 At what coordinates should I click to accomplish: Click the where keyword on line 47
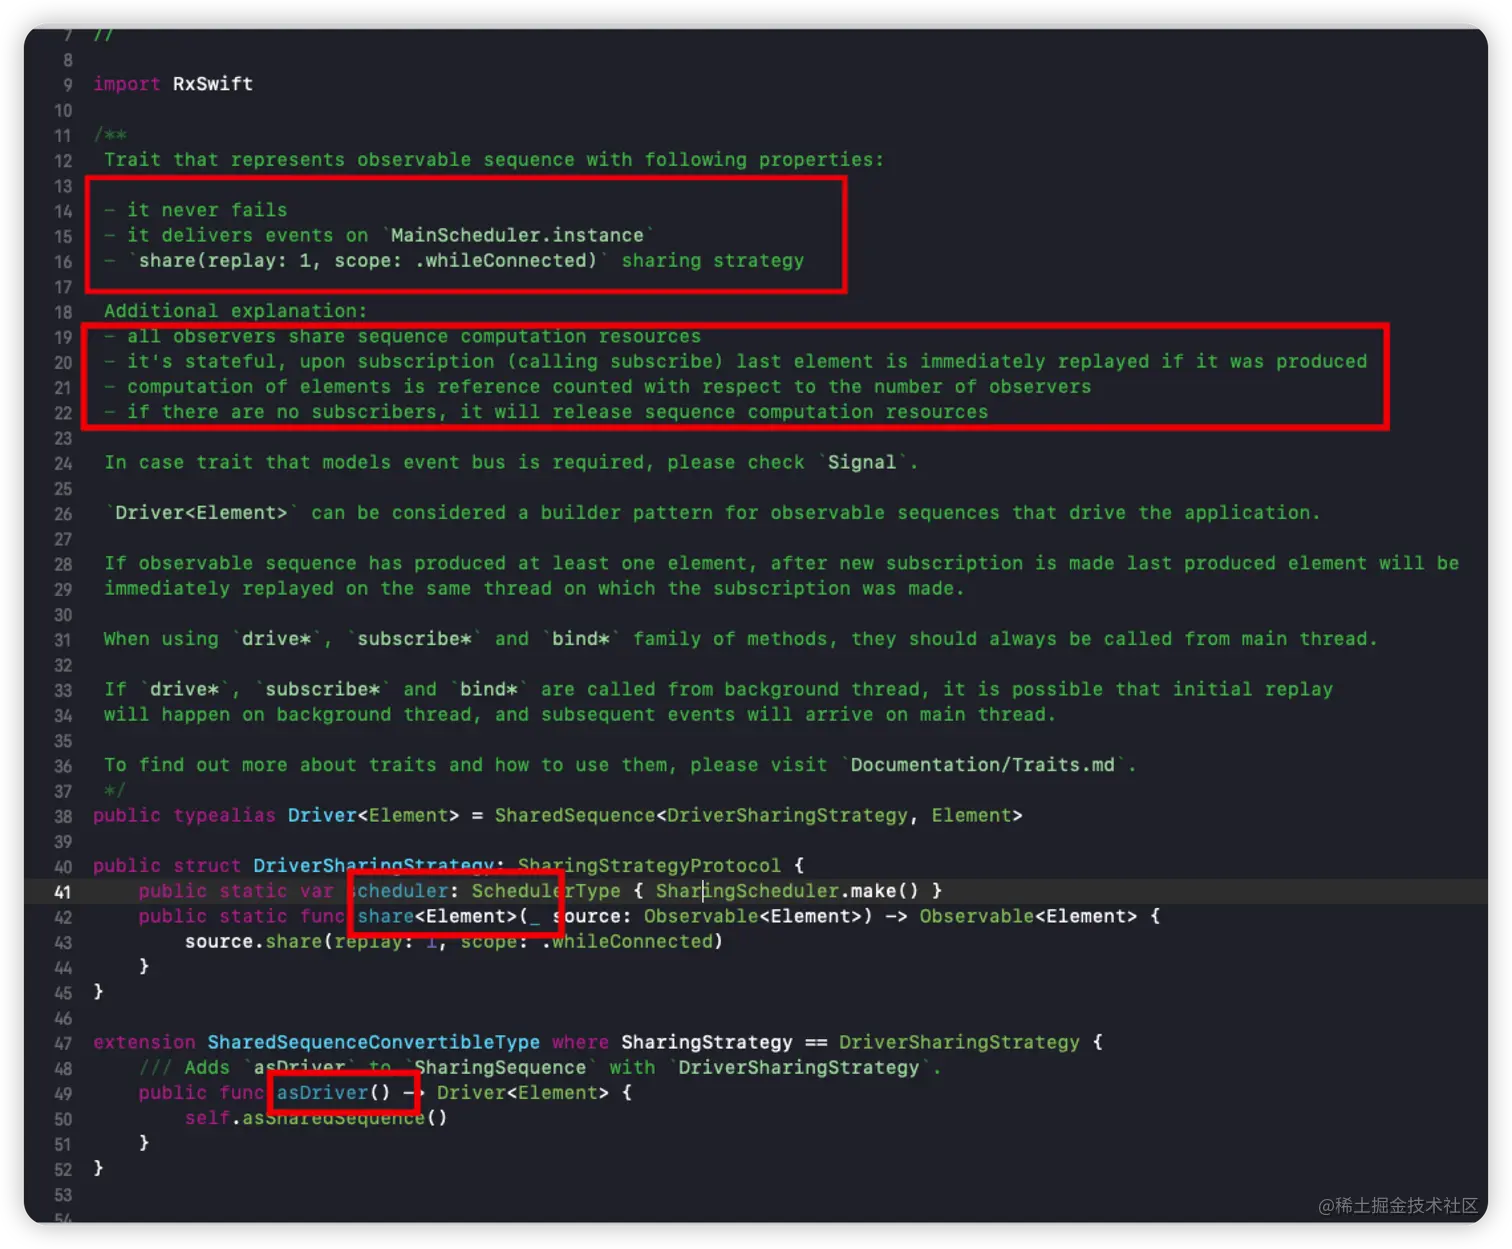(x=580, y=1042)
